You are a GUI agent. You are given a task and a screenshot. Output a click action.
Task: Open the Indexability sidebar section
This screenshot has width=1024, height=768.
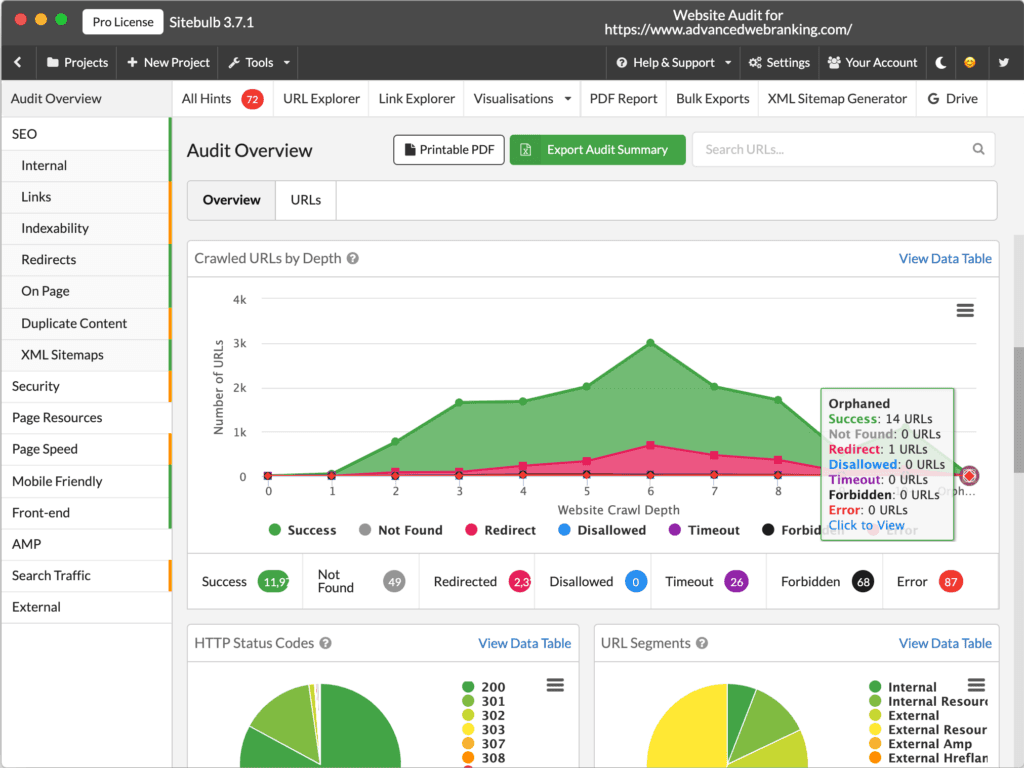[86, 229]
